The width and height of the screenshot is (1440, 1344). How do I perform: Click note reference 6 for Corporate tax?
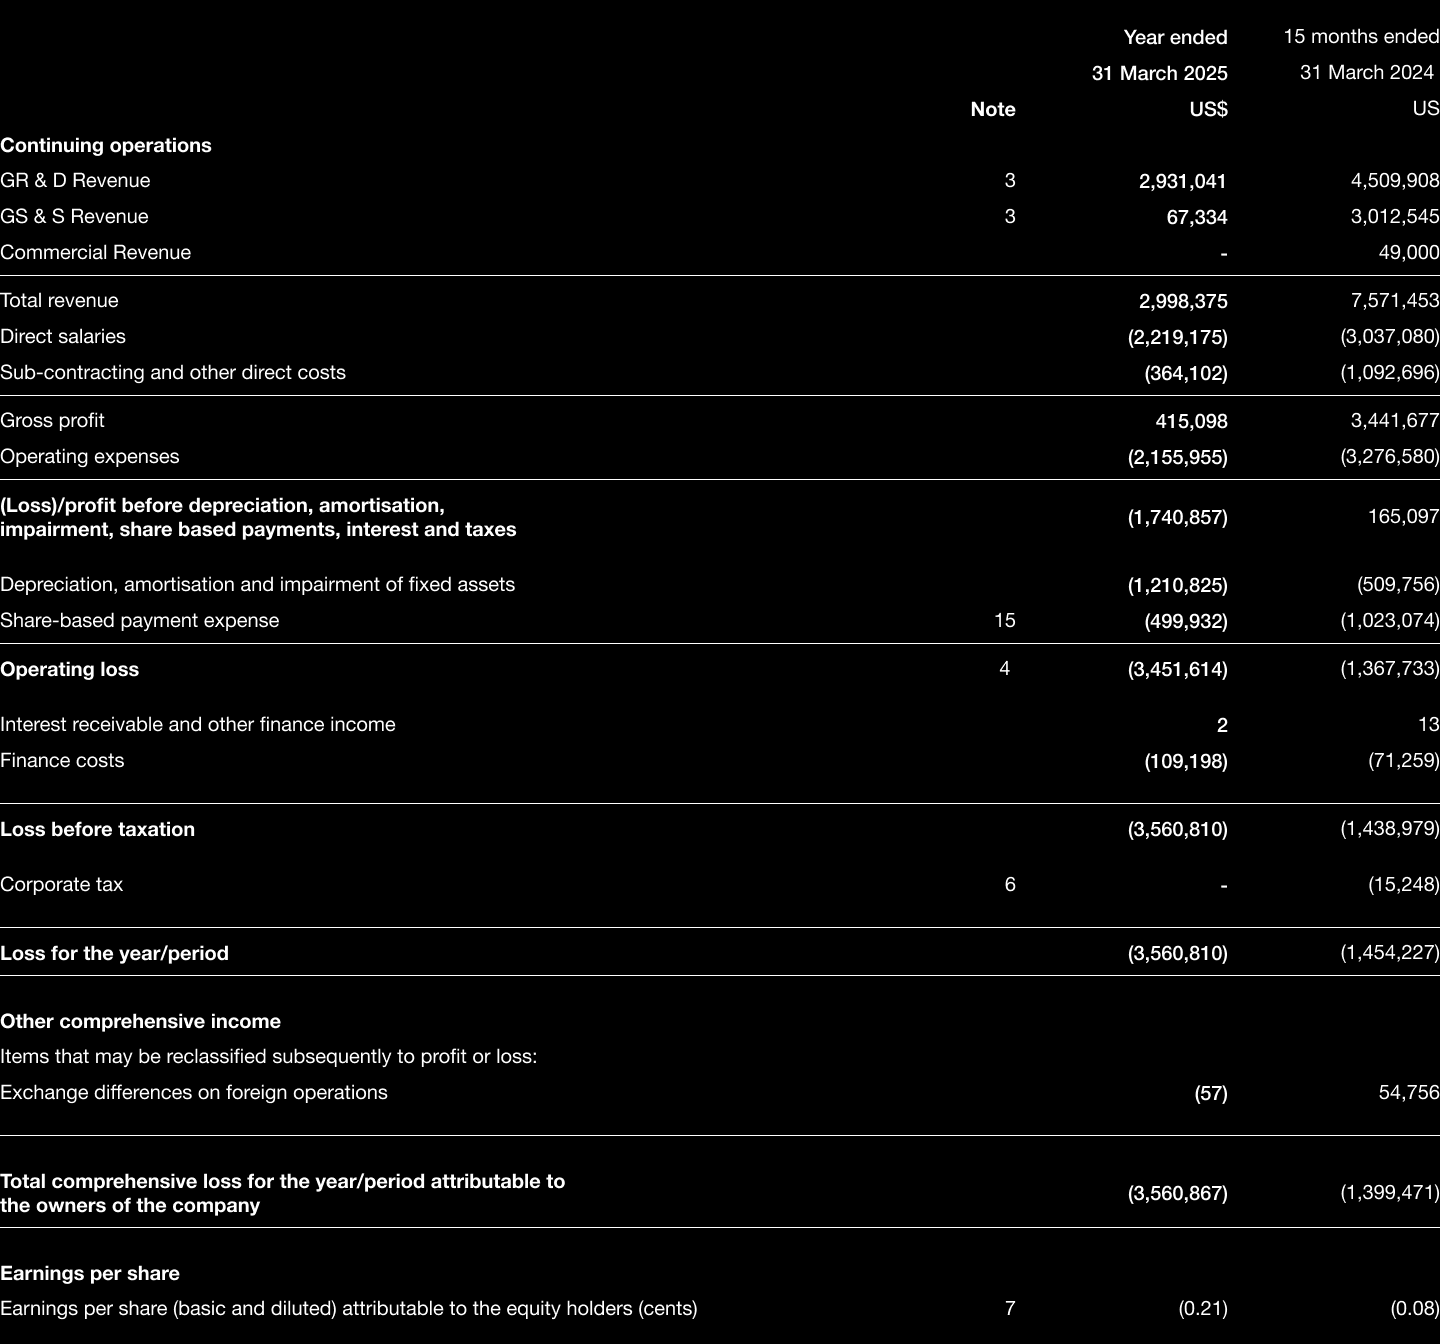tap(1010, 885)
